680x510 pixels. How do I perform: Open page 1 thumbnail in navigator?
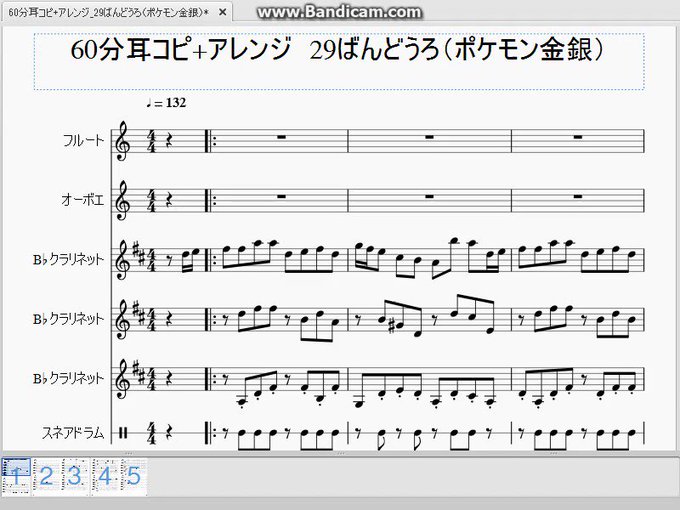point(16,476)
